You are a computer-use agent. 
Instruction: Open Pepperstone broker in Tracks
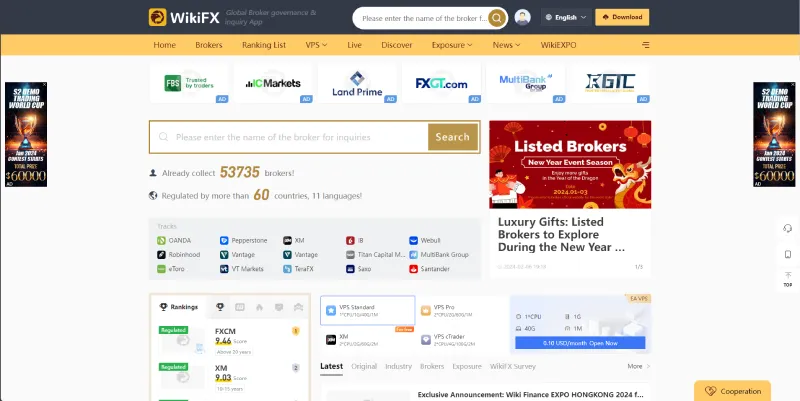pyautogui.click(x=244, y=240)
